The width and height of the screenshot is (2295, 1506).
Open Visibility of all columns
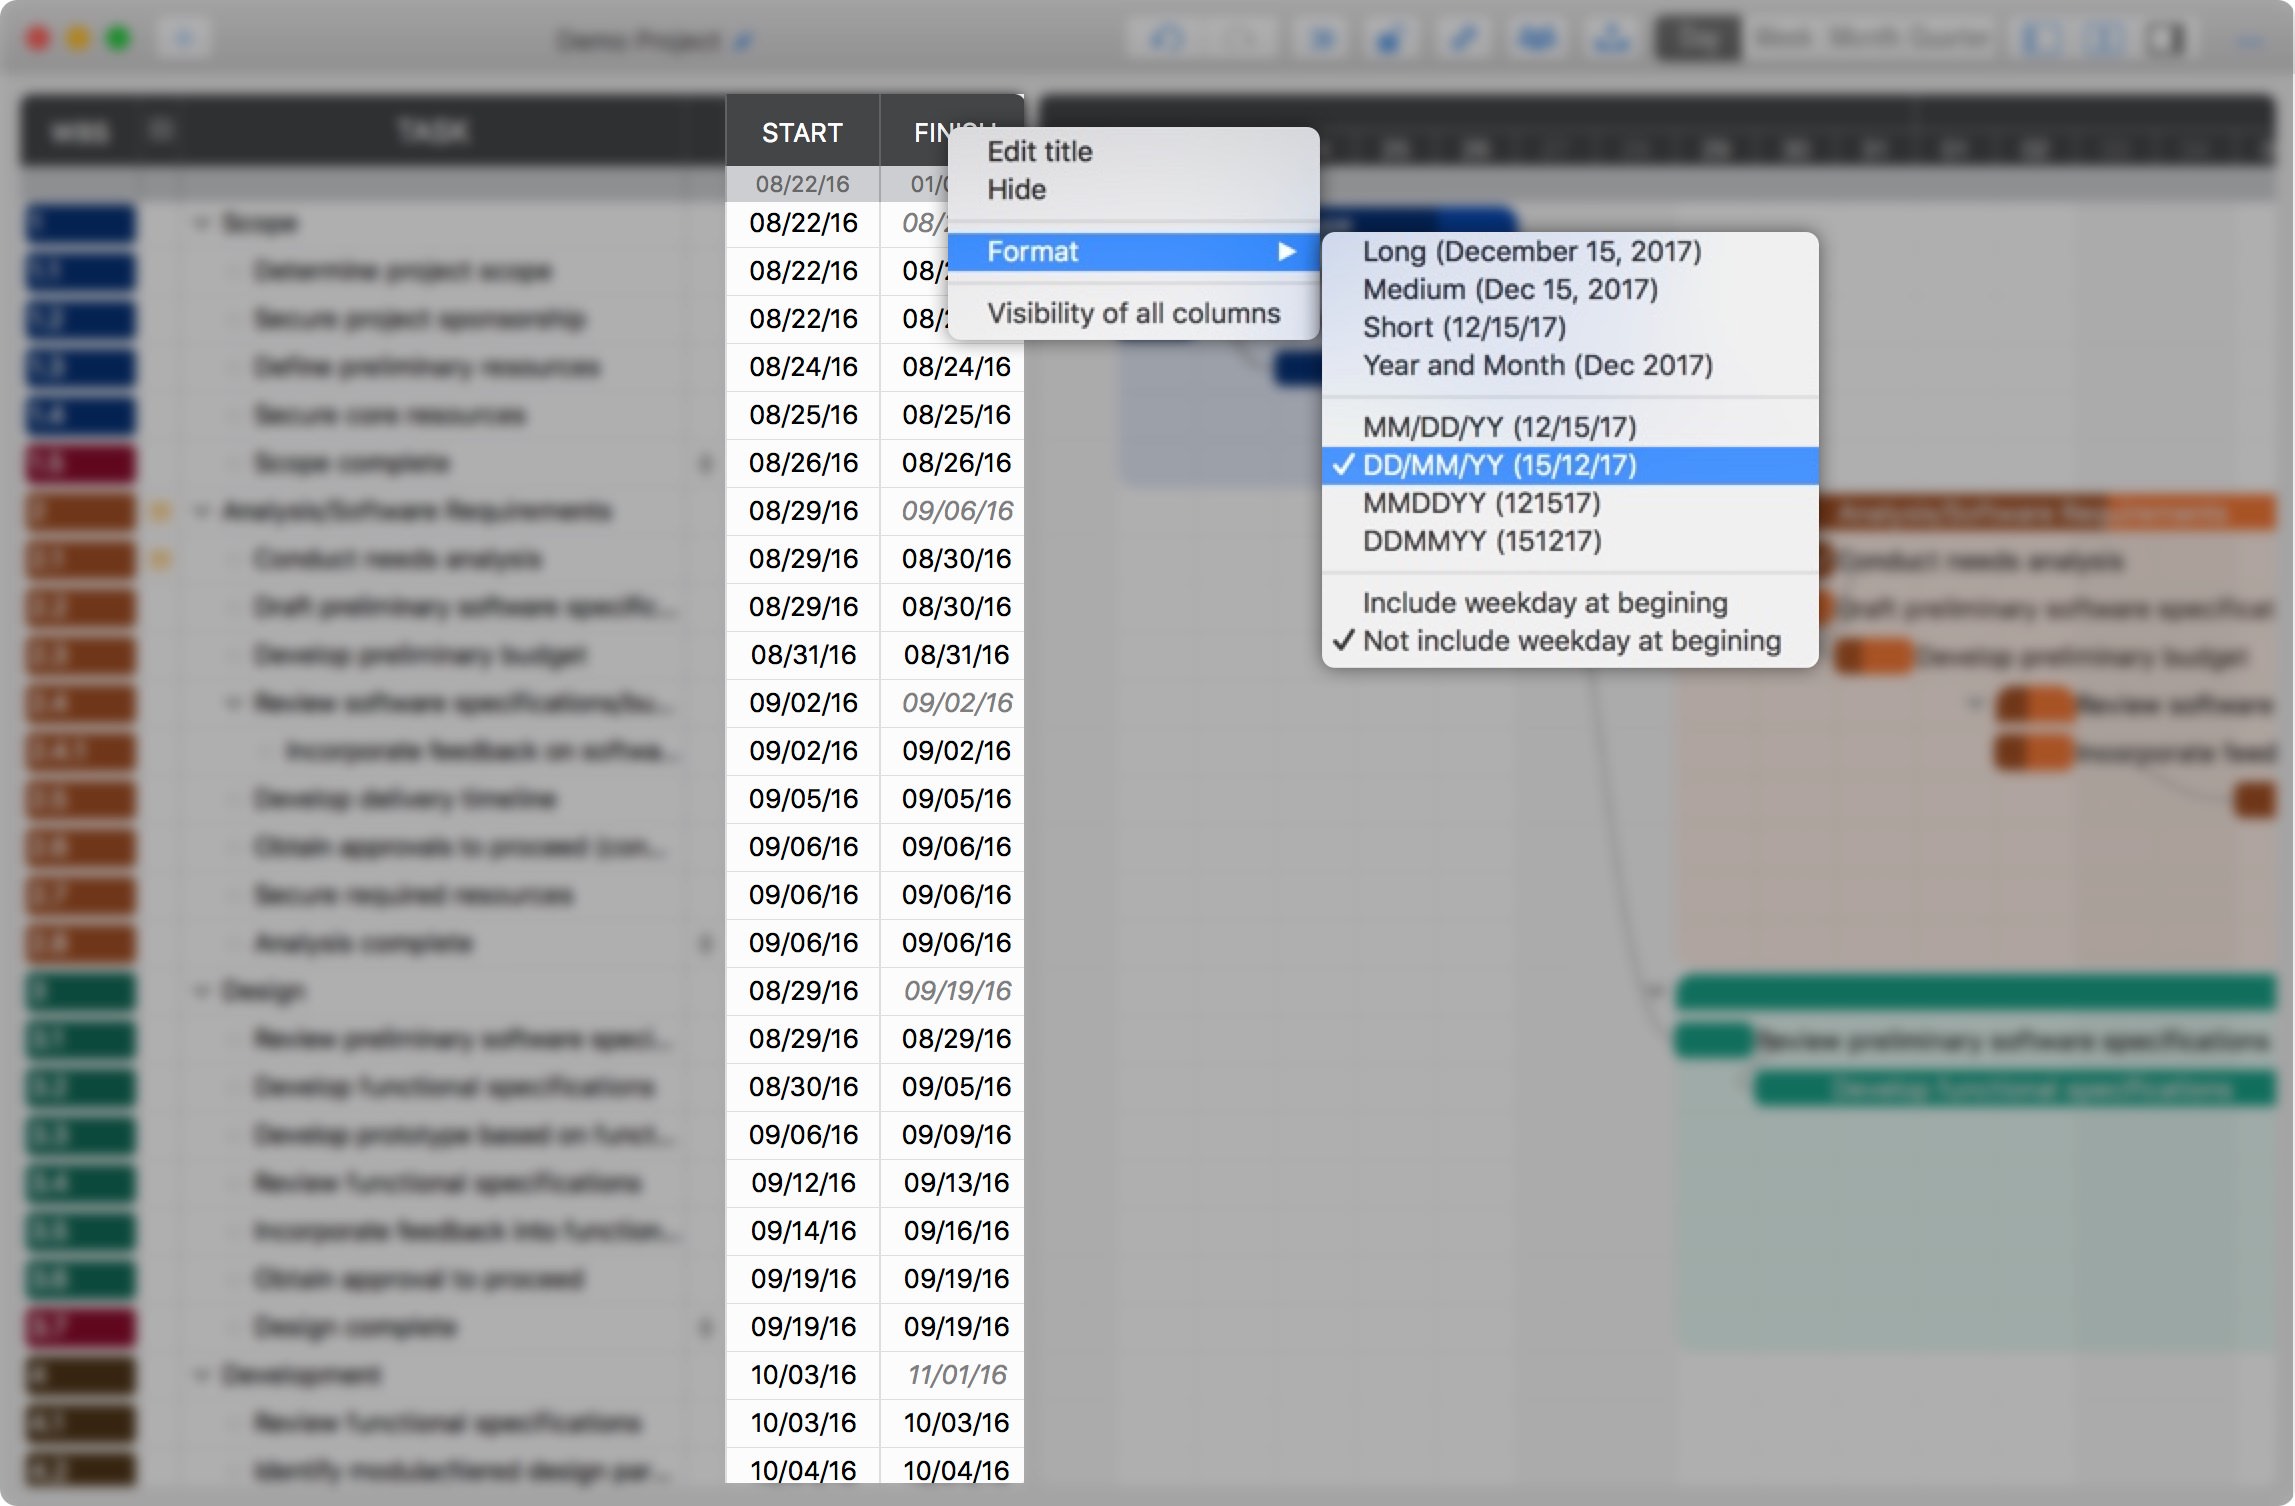[1132, 314]
